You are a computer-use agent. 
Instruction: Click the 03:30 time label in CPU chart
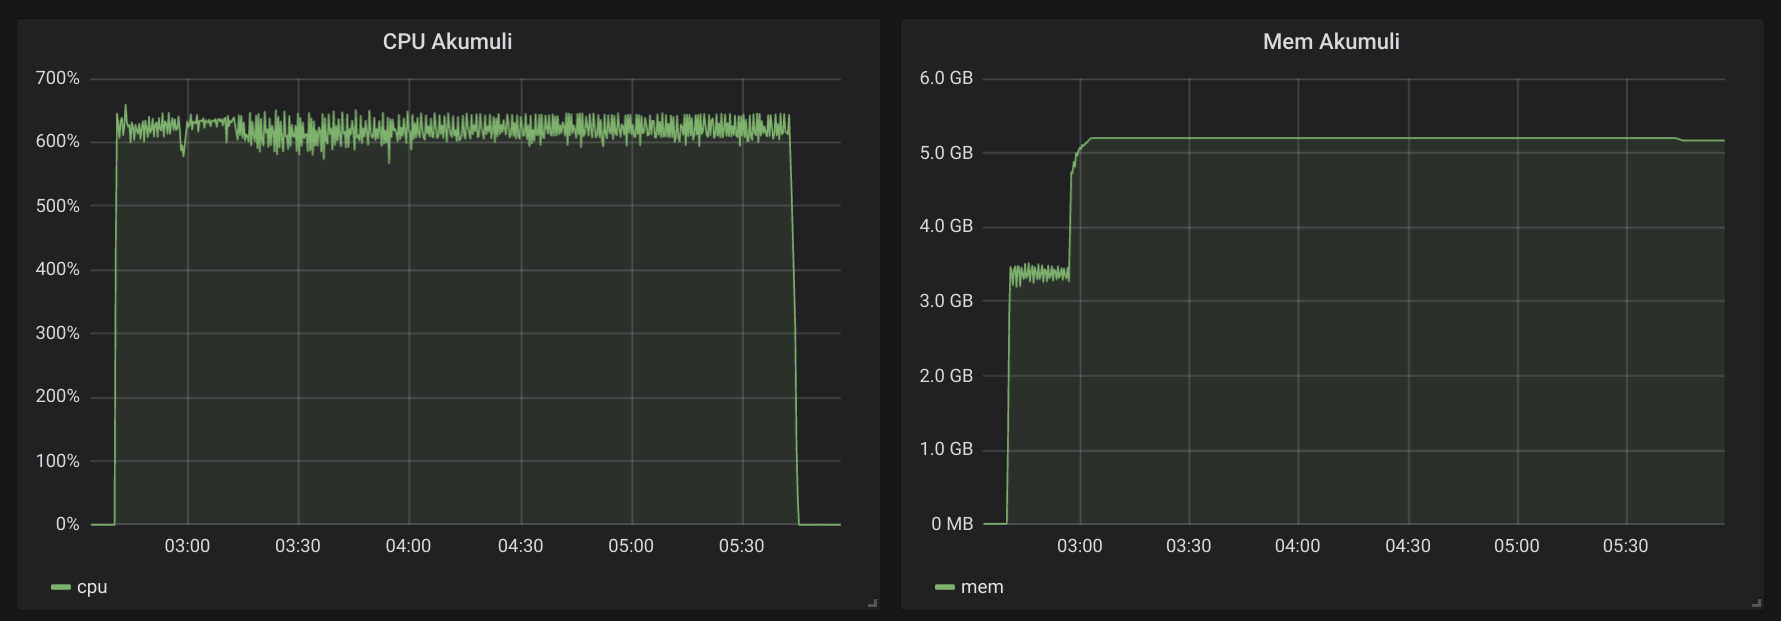pyautogui.click(x=298, y=546)
